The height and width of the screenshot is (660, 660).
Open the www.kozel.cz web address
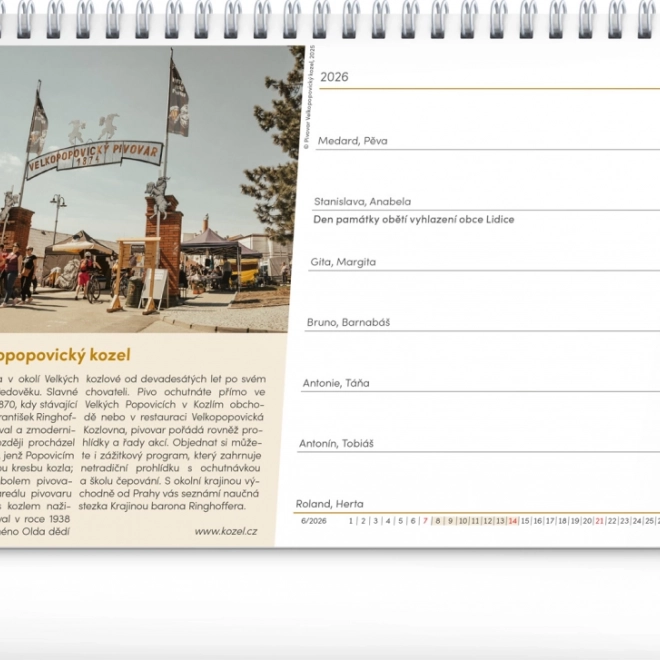click(x=226, y=531)
